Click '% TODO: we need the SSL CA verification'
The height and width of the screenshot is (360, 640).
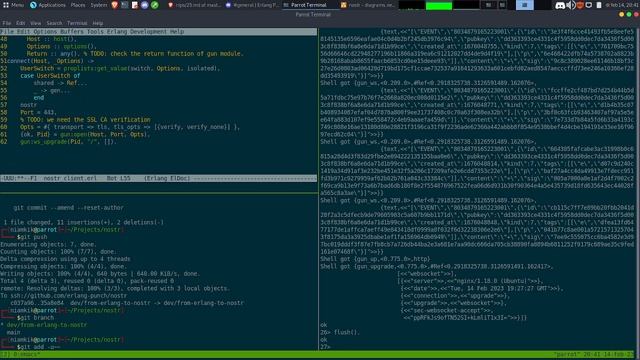(85, 120)
